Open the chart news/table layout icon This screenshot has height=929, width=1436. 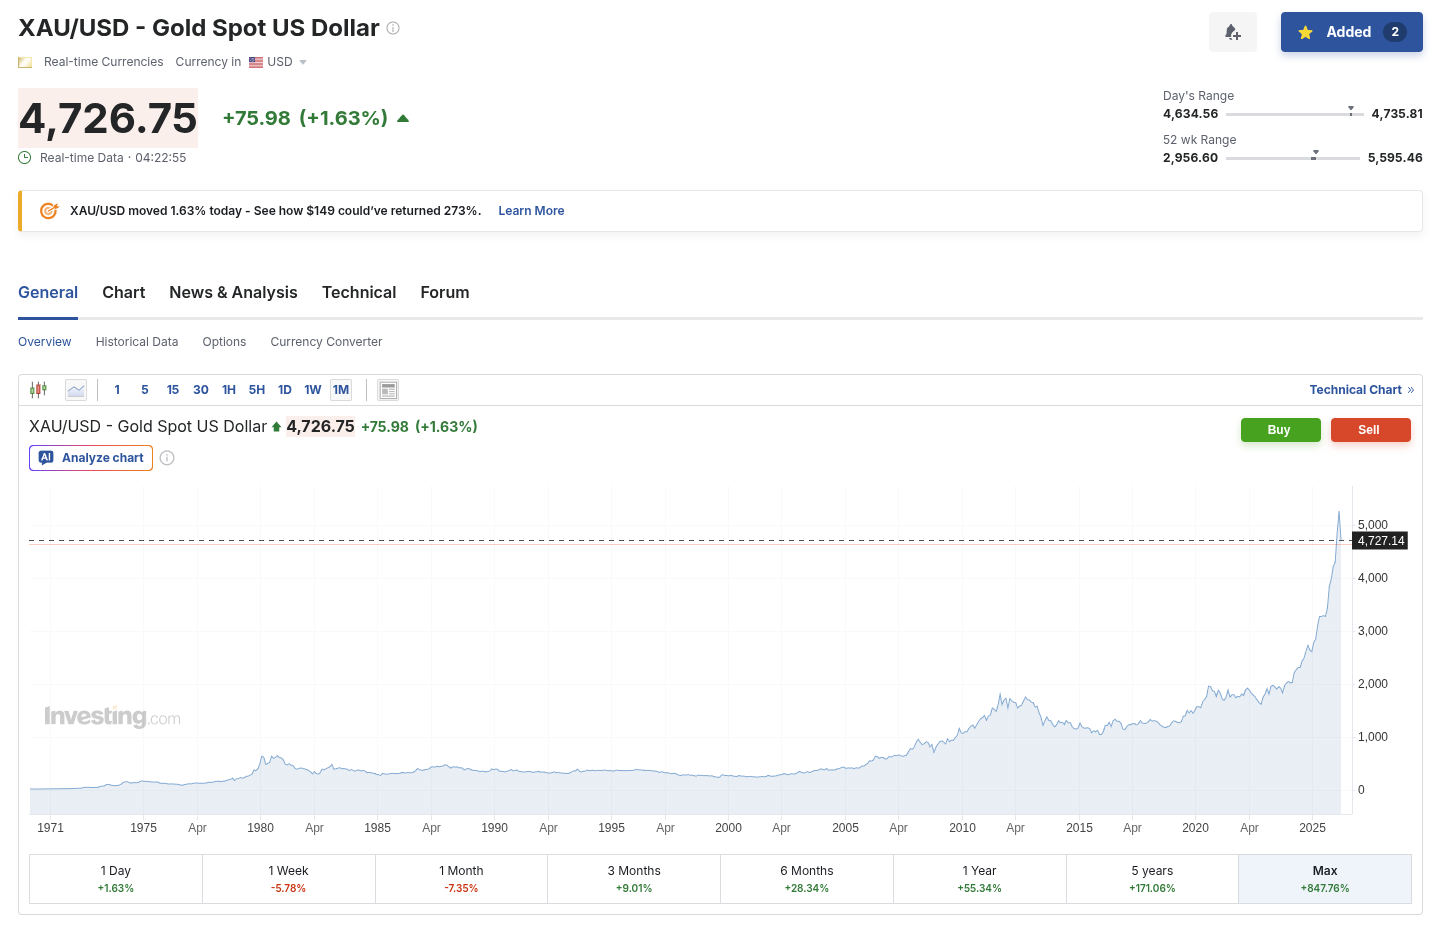[389, 390]
